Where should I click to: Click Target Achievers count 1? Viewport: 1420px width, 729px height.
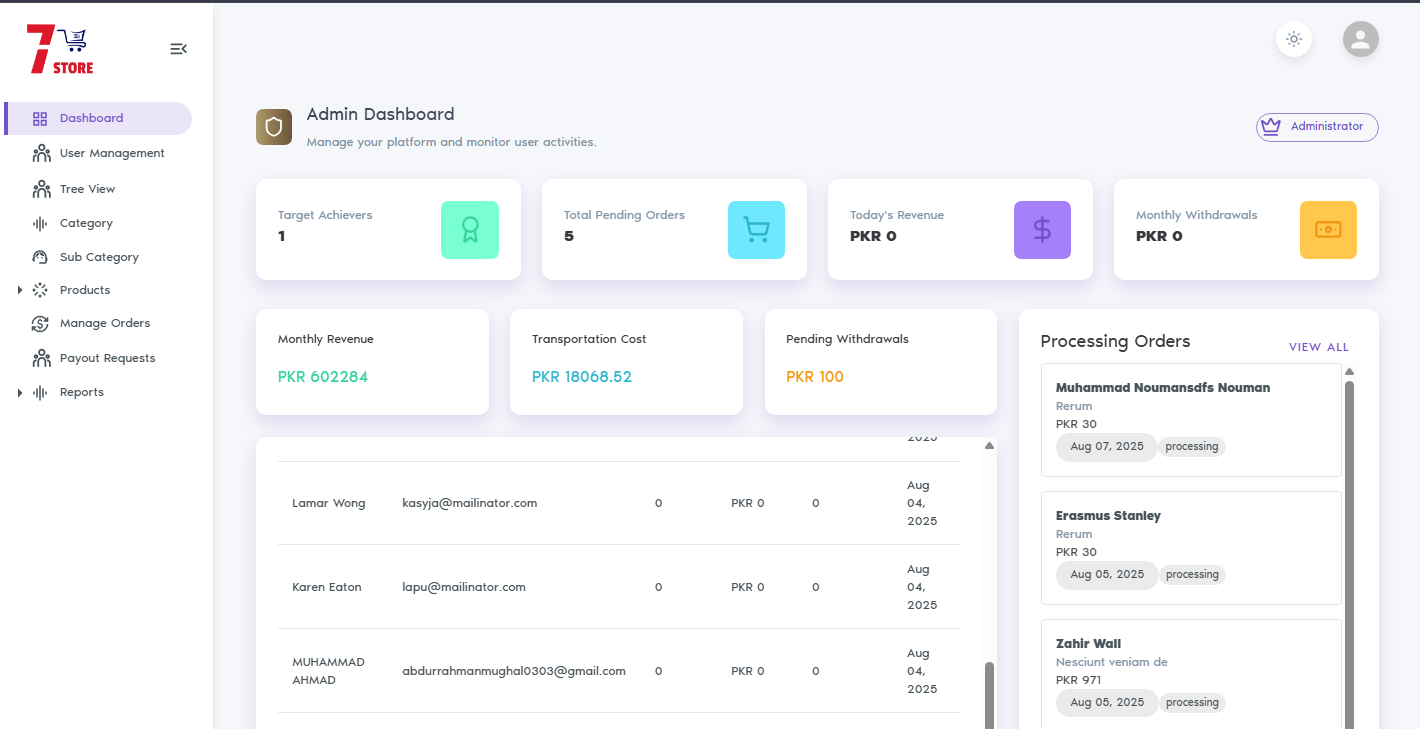282,237
